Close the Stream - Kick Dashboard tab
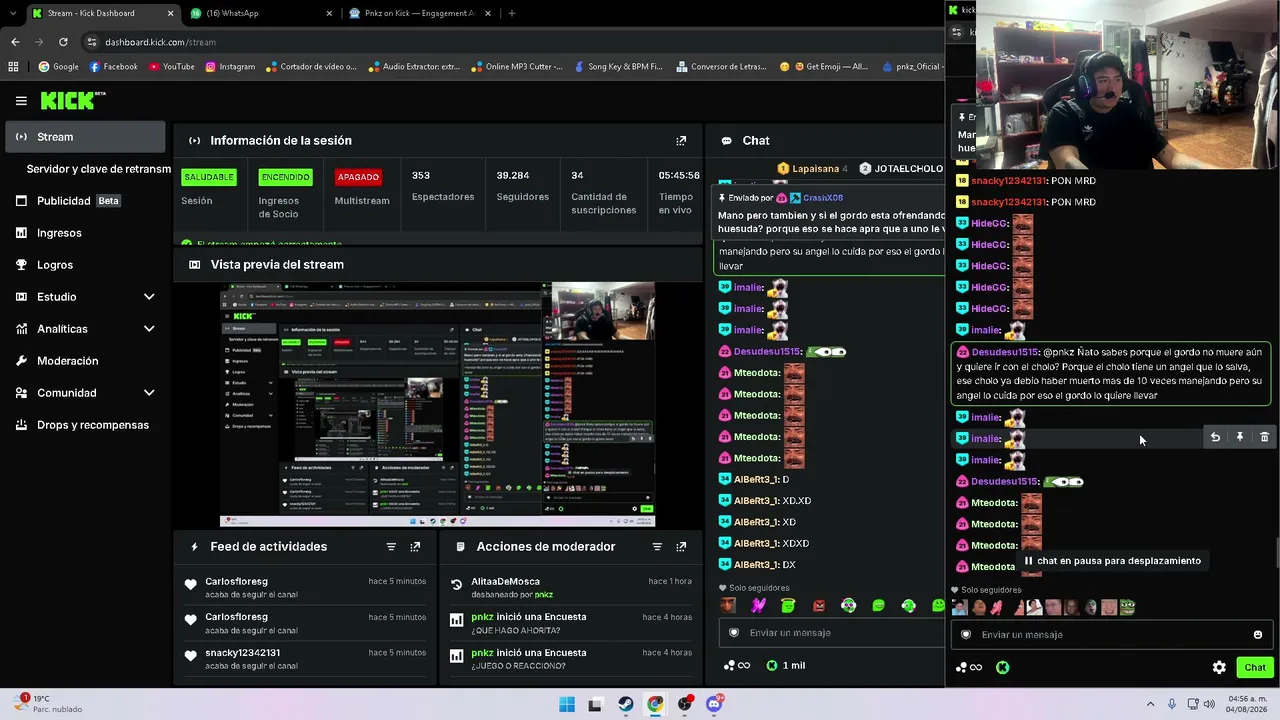The height and width of the screenshot is (720, 1280). pos(170,13)
